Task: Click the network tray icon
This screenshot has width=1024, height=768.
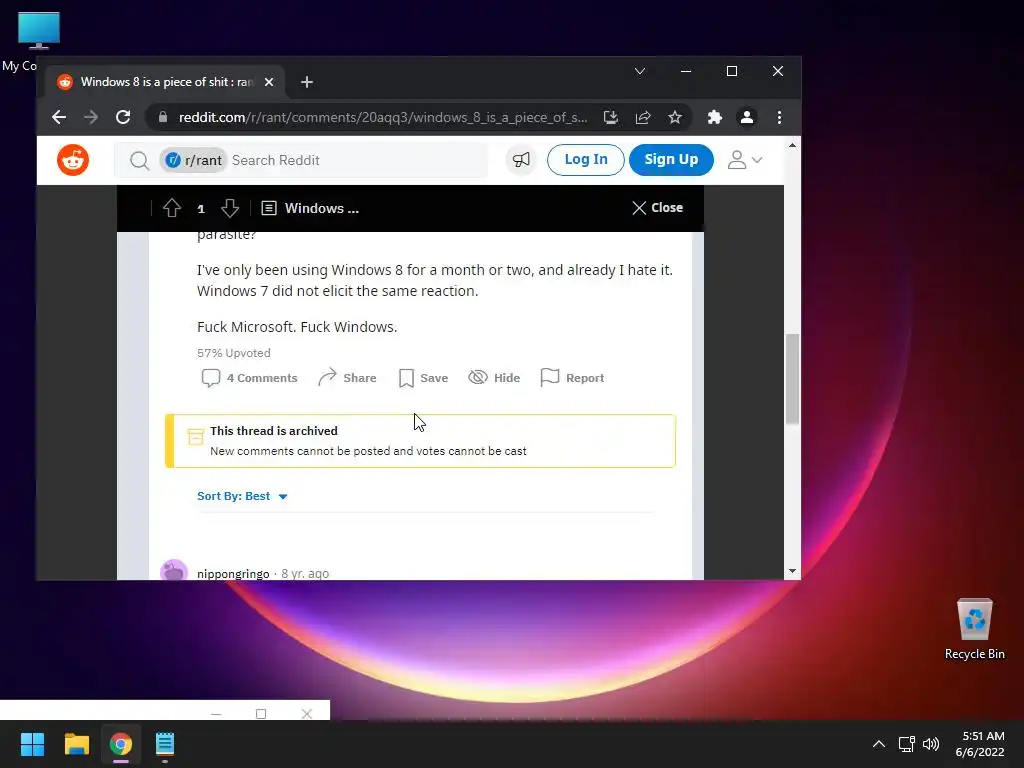Action: [x=906, y=744]
